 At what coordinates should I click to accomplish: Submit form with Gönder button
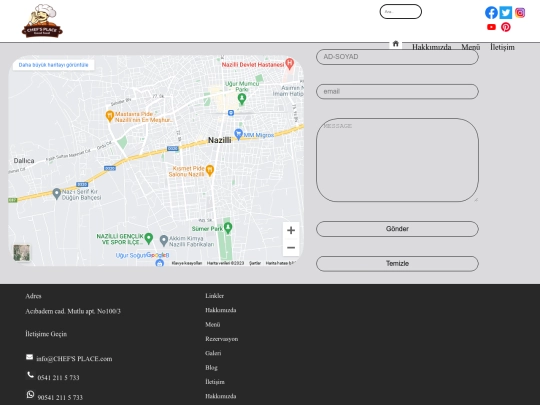397,229
